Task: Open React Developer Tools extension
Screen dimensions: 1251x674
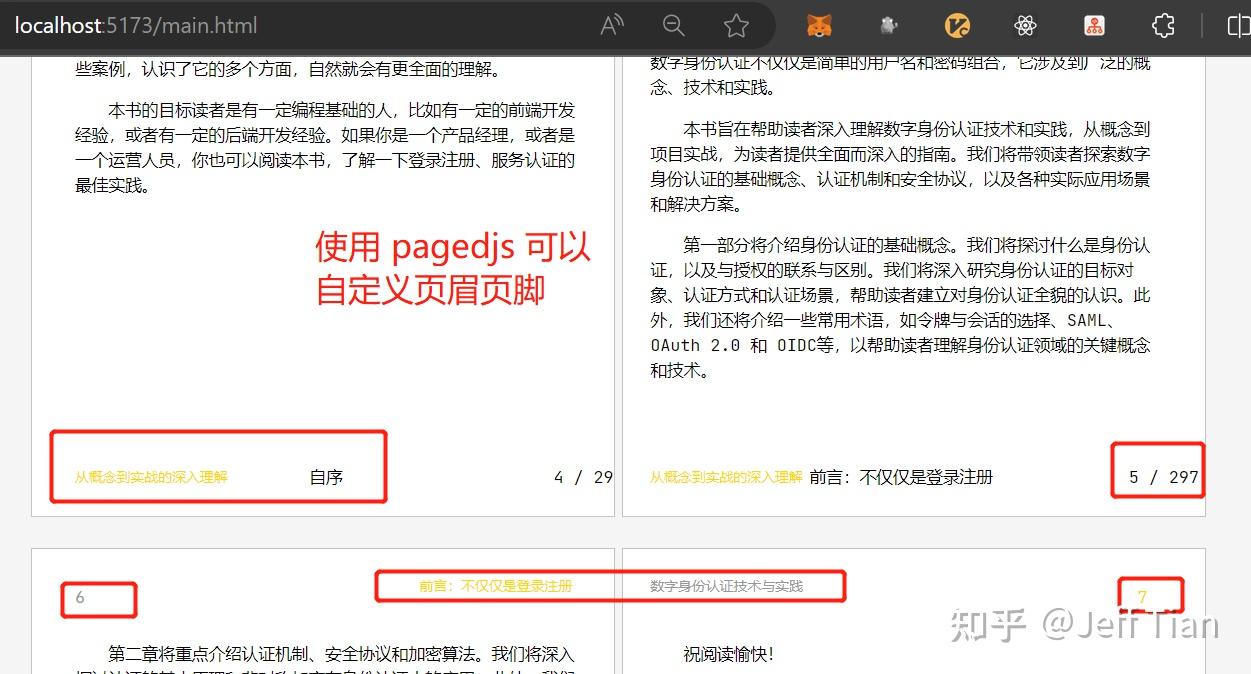Action: pos(1025,26)
